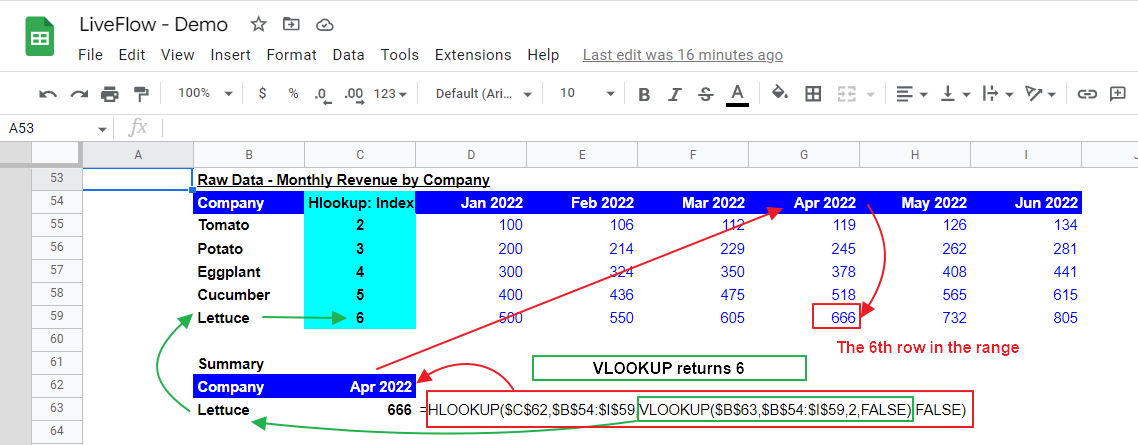The image size is (1138, 445).
Task: Open the Insert menu
Action: click(231, 55)
